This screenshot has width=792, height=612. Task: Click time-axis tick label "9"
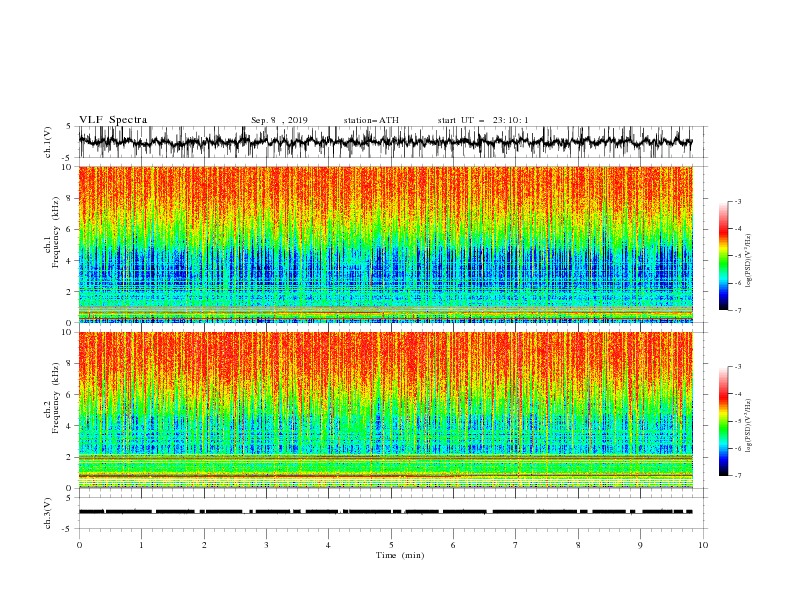(640, 545)
